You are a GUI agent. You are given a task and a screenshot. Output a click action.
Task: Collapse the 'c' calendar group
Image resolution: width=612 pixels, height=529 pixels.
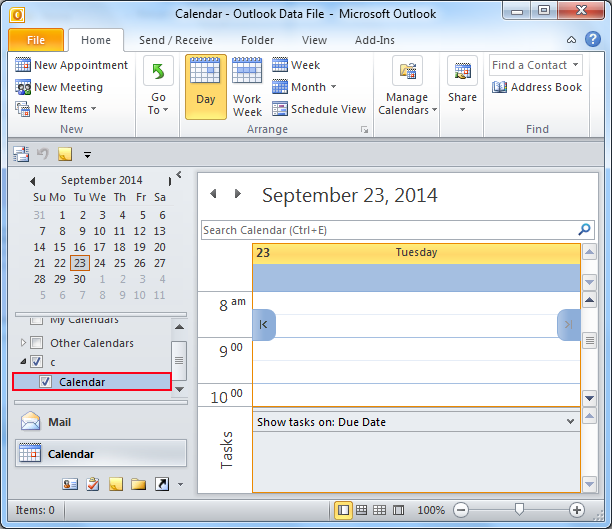[23, 362]
